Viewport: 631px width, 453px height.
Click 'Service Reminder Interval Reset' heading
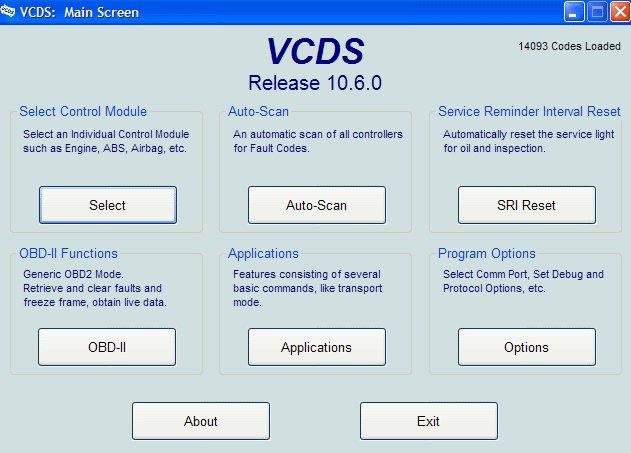tap(529, 111)
